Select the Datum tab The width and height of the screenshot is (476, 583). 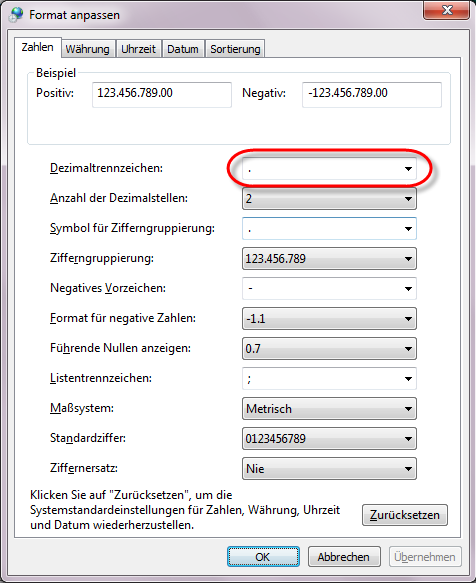(x=183, y=49)
